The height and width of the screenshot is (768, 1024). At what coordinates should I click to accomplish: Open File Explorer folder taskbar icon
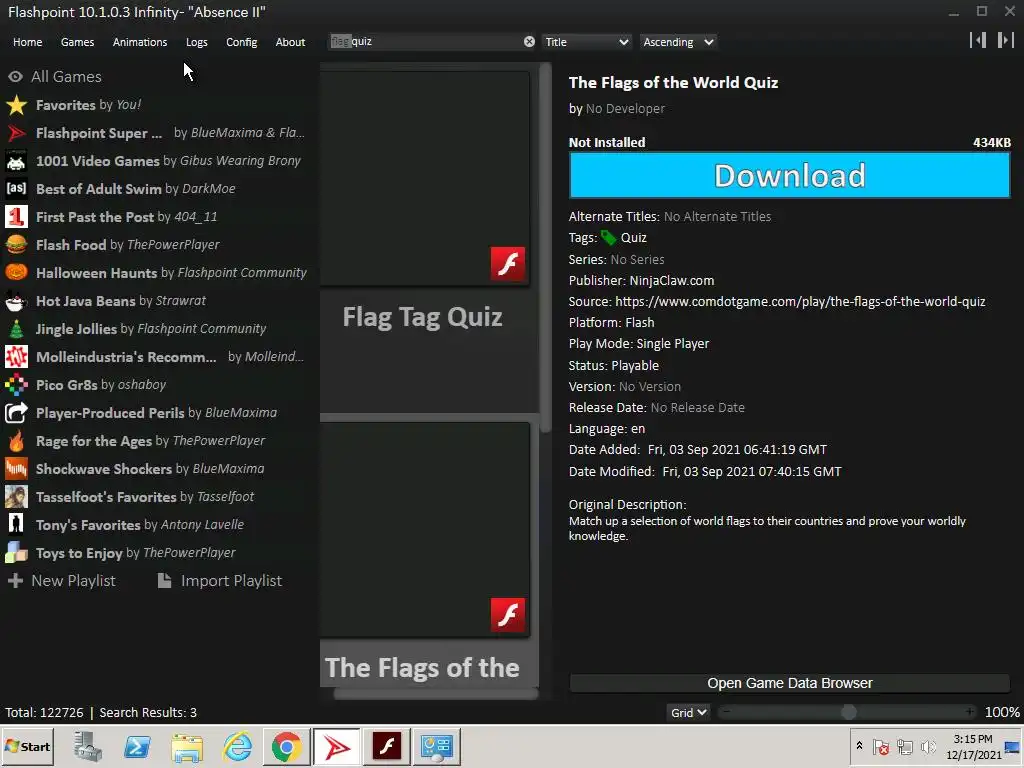(x=187, y=746)
